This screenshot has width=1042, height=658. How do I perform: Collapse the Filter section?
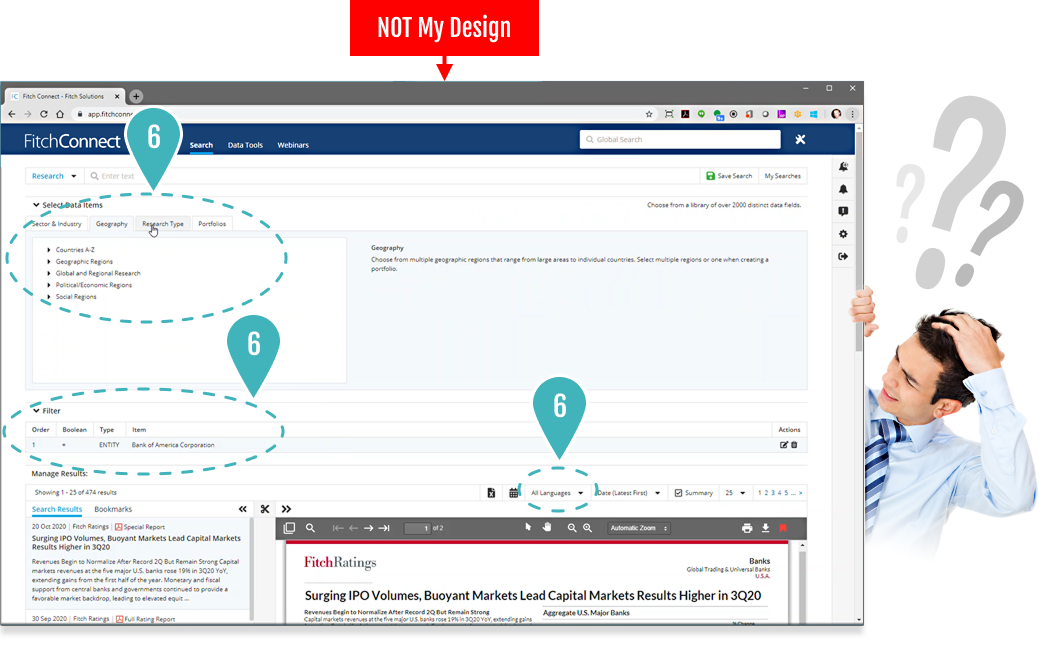tap(36, 411)
